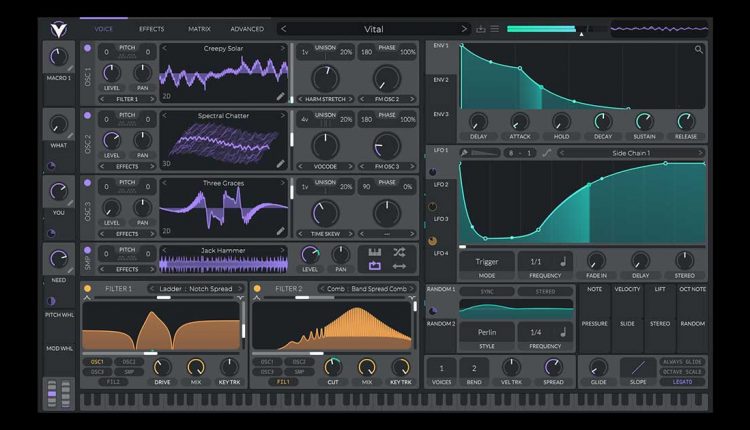Click the Random SYNC button
Viewport: 750px width, 430px height.
(x=487, y=291)
